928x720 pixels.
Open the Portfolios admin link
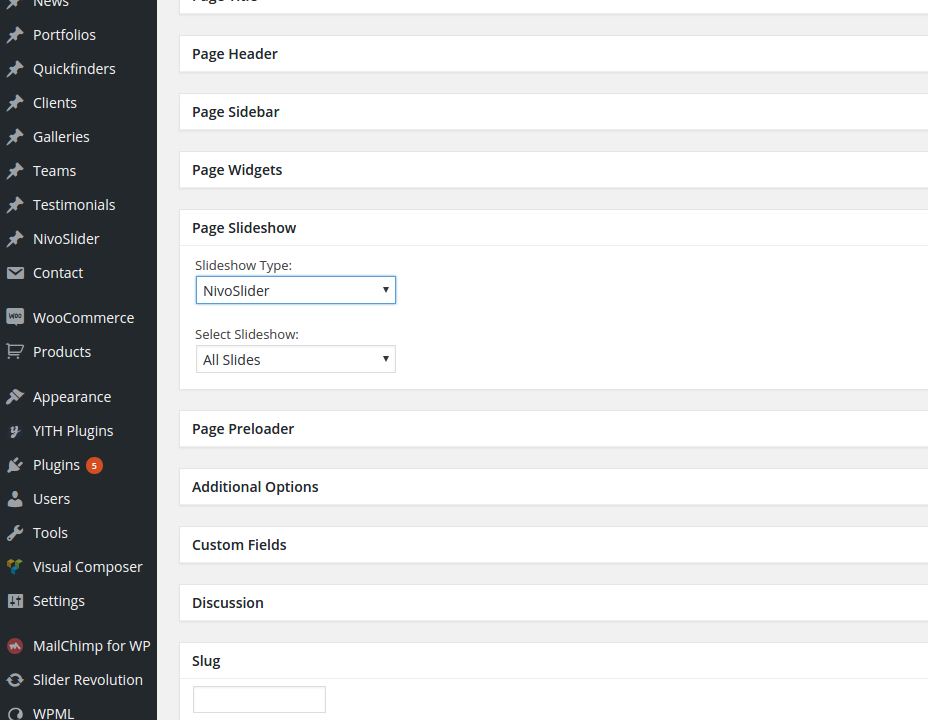[x=64, y=35]
